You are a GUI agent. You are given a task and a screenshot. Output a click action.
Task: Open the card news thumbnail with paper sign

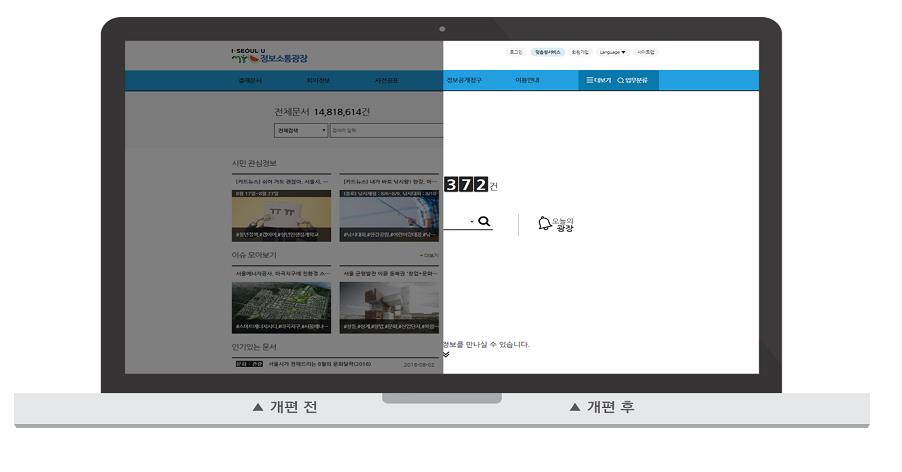281,216
